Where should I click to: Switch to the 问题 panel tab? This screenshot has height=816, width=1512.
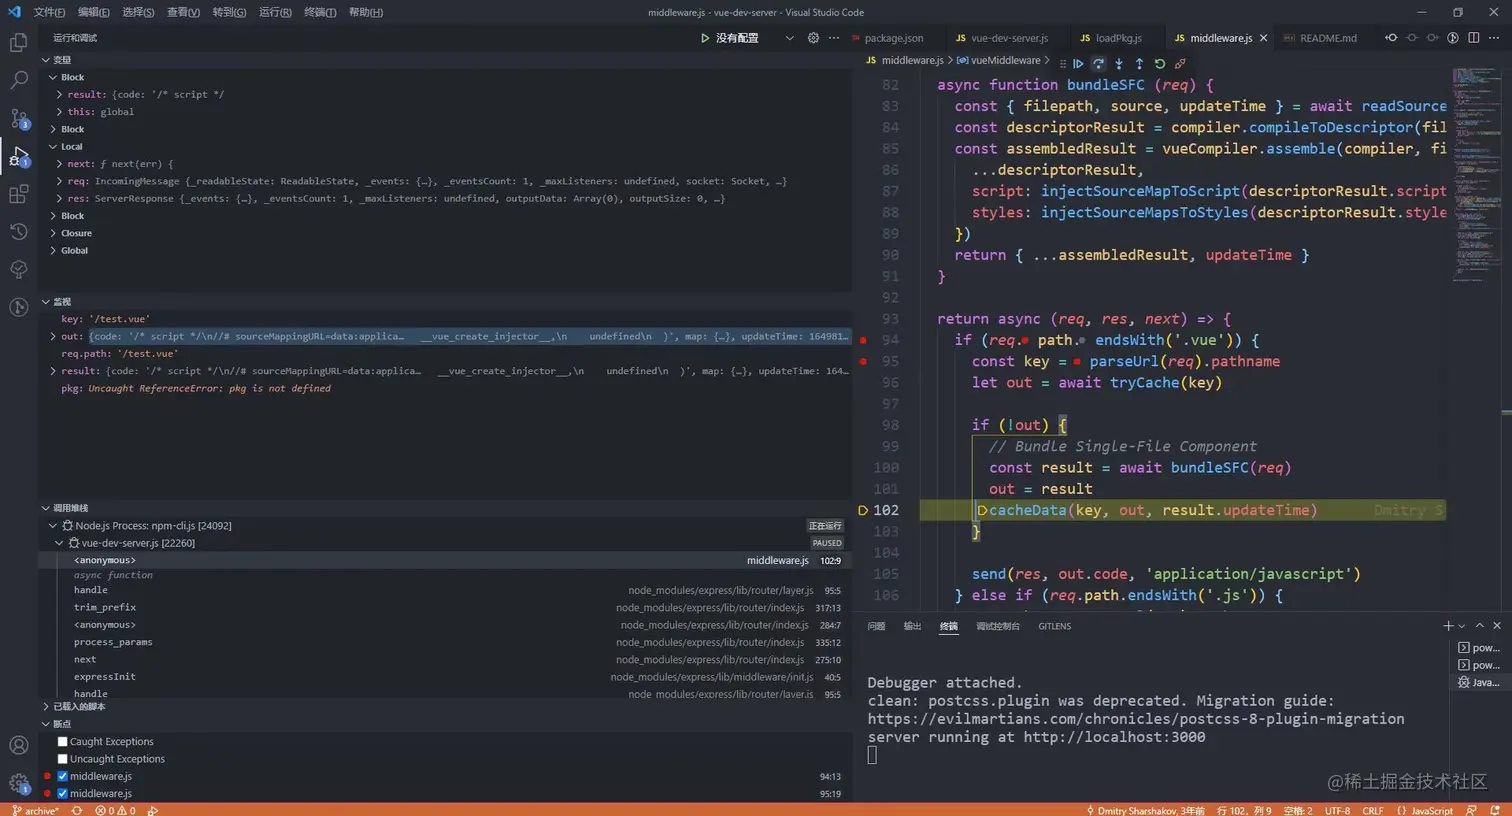pos(876,626)
